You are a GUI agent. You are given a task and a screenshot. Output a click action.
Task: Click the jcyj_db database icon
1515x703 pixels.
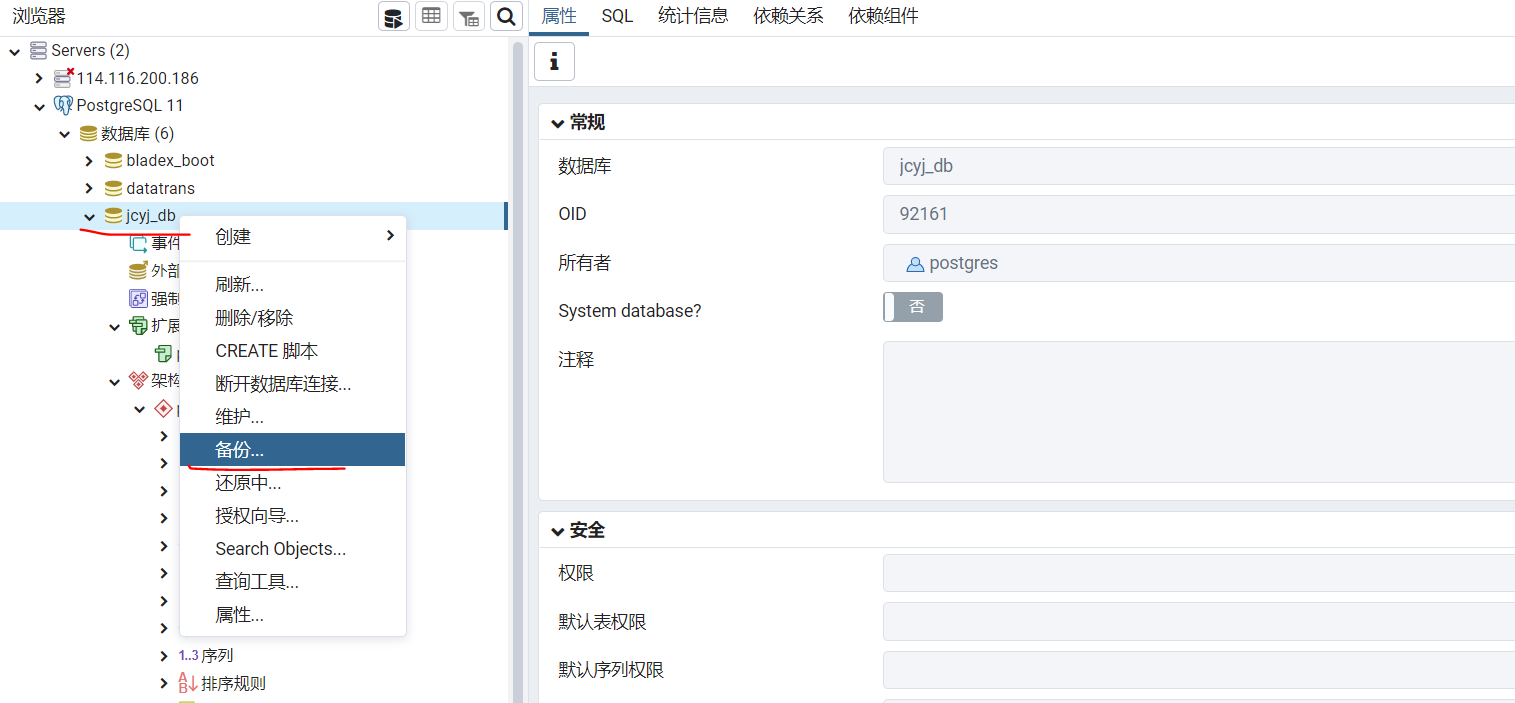[x=114, y=215]
